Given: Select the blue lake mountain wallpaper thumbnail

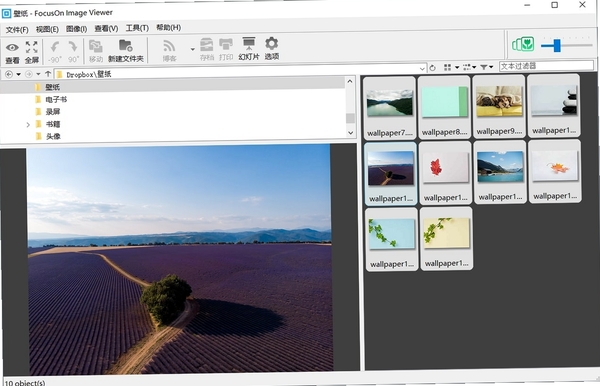Looking at the screenshot, I should point(500,172).
